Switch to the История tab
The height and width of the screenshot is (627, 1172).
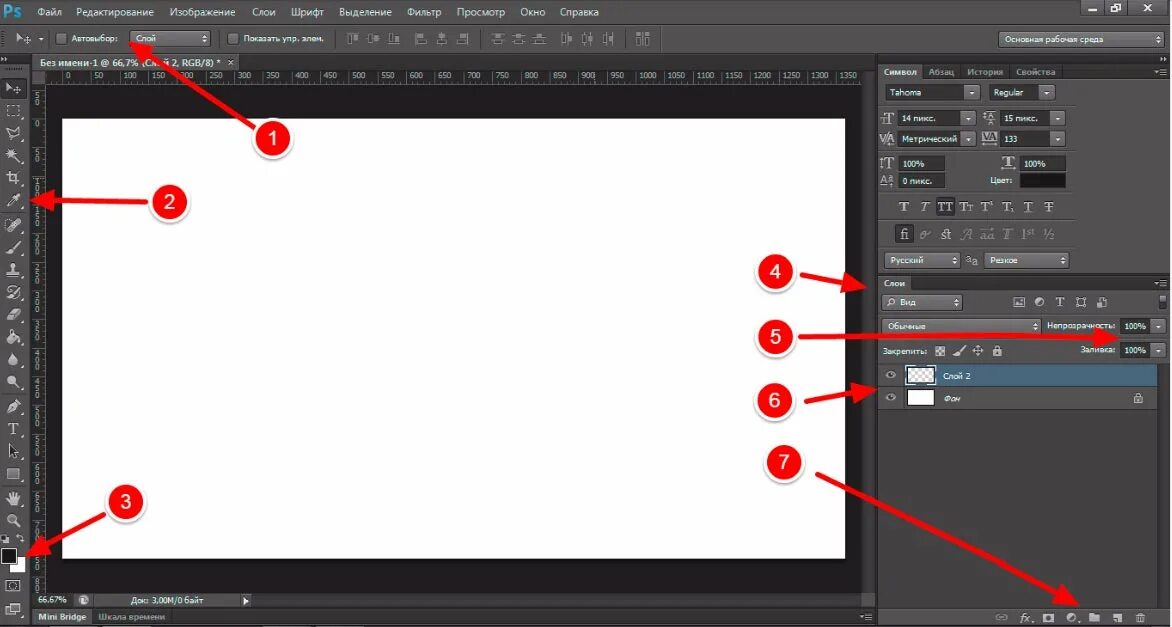tap(984, 72)
